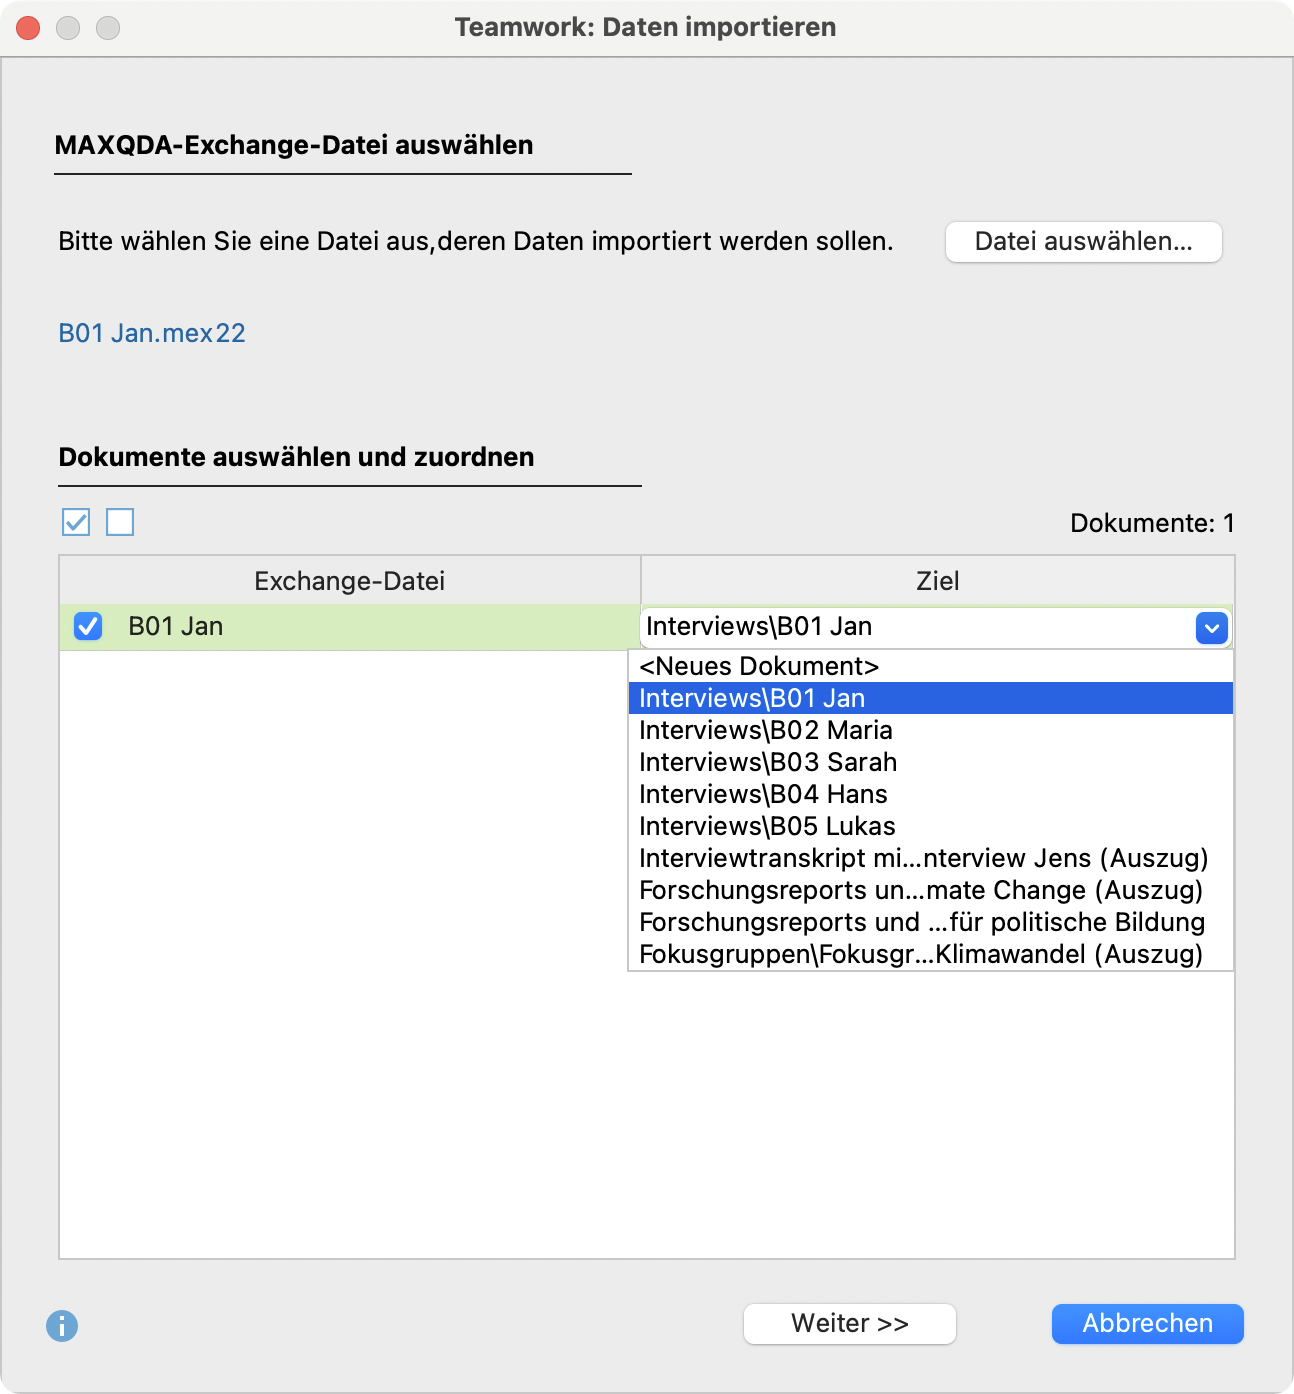This screenshot has height=1394, width=1294.
Task: Select Interviews\B01 Jan in dropdown list
Action: point(752,699)
